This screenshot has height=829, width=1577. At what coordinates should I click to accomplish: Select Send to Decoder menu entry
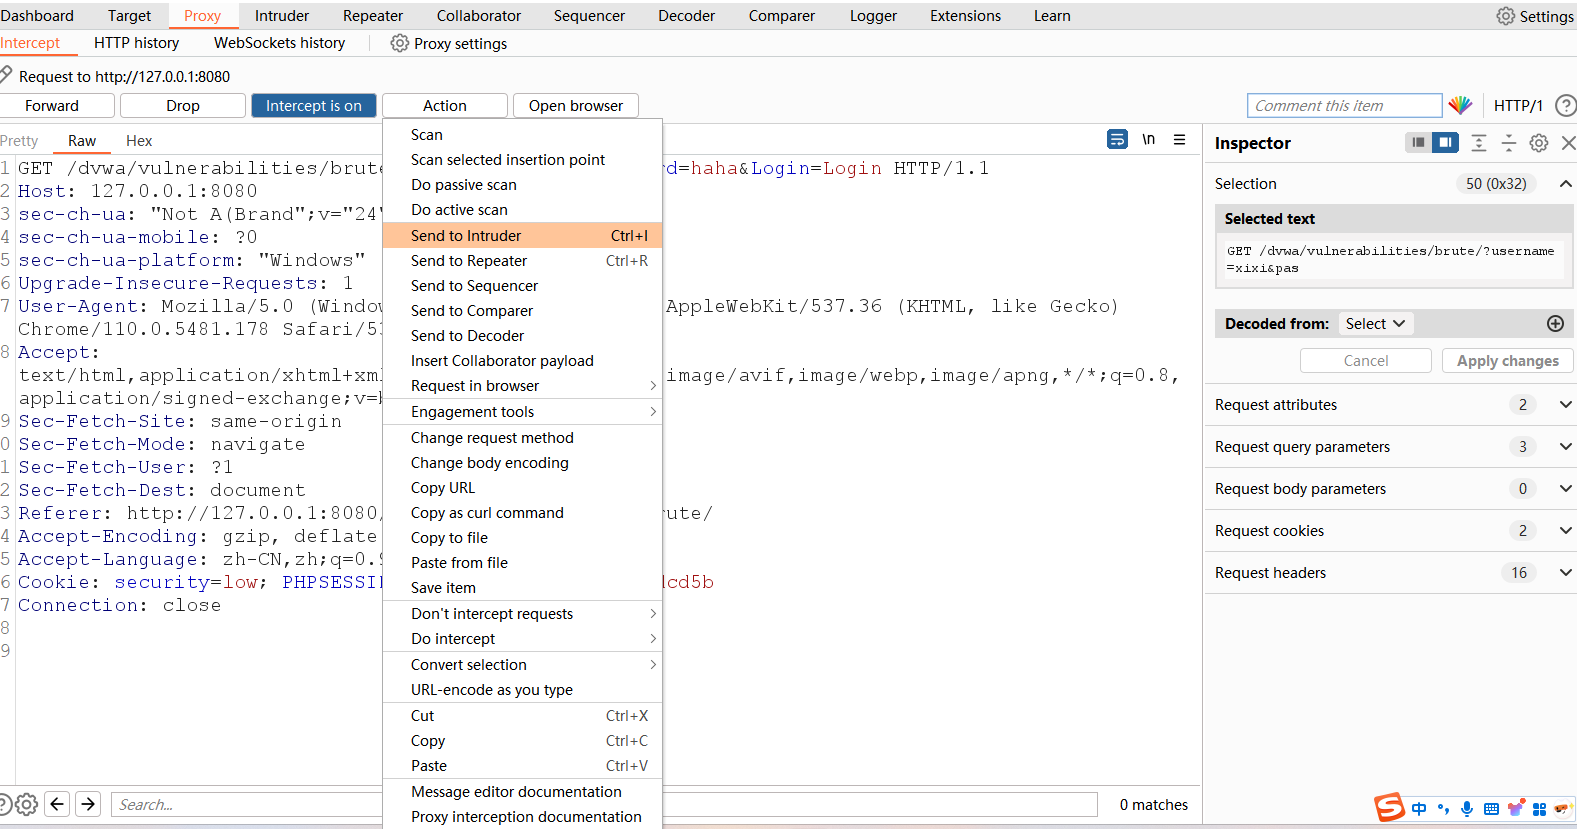(x=522, y=335)
